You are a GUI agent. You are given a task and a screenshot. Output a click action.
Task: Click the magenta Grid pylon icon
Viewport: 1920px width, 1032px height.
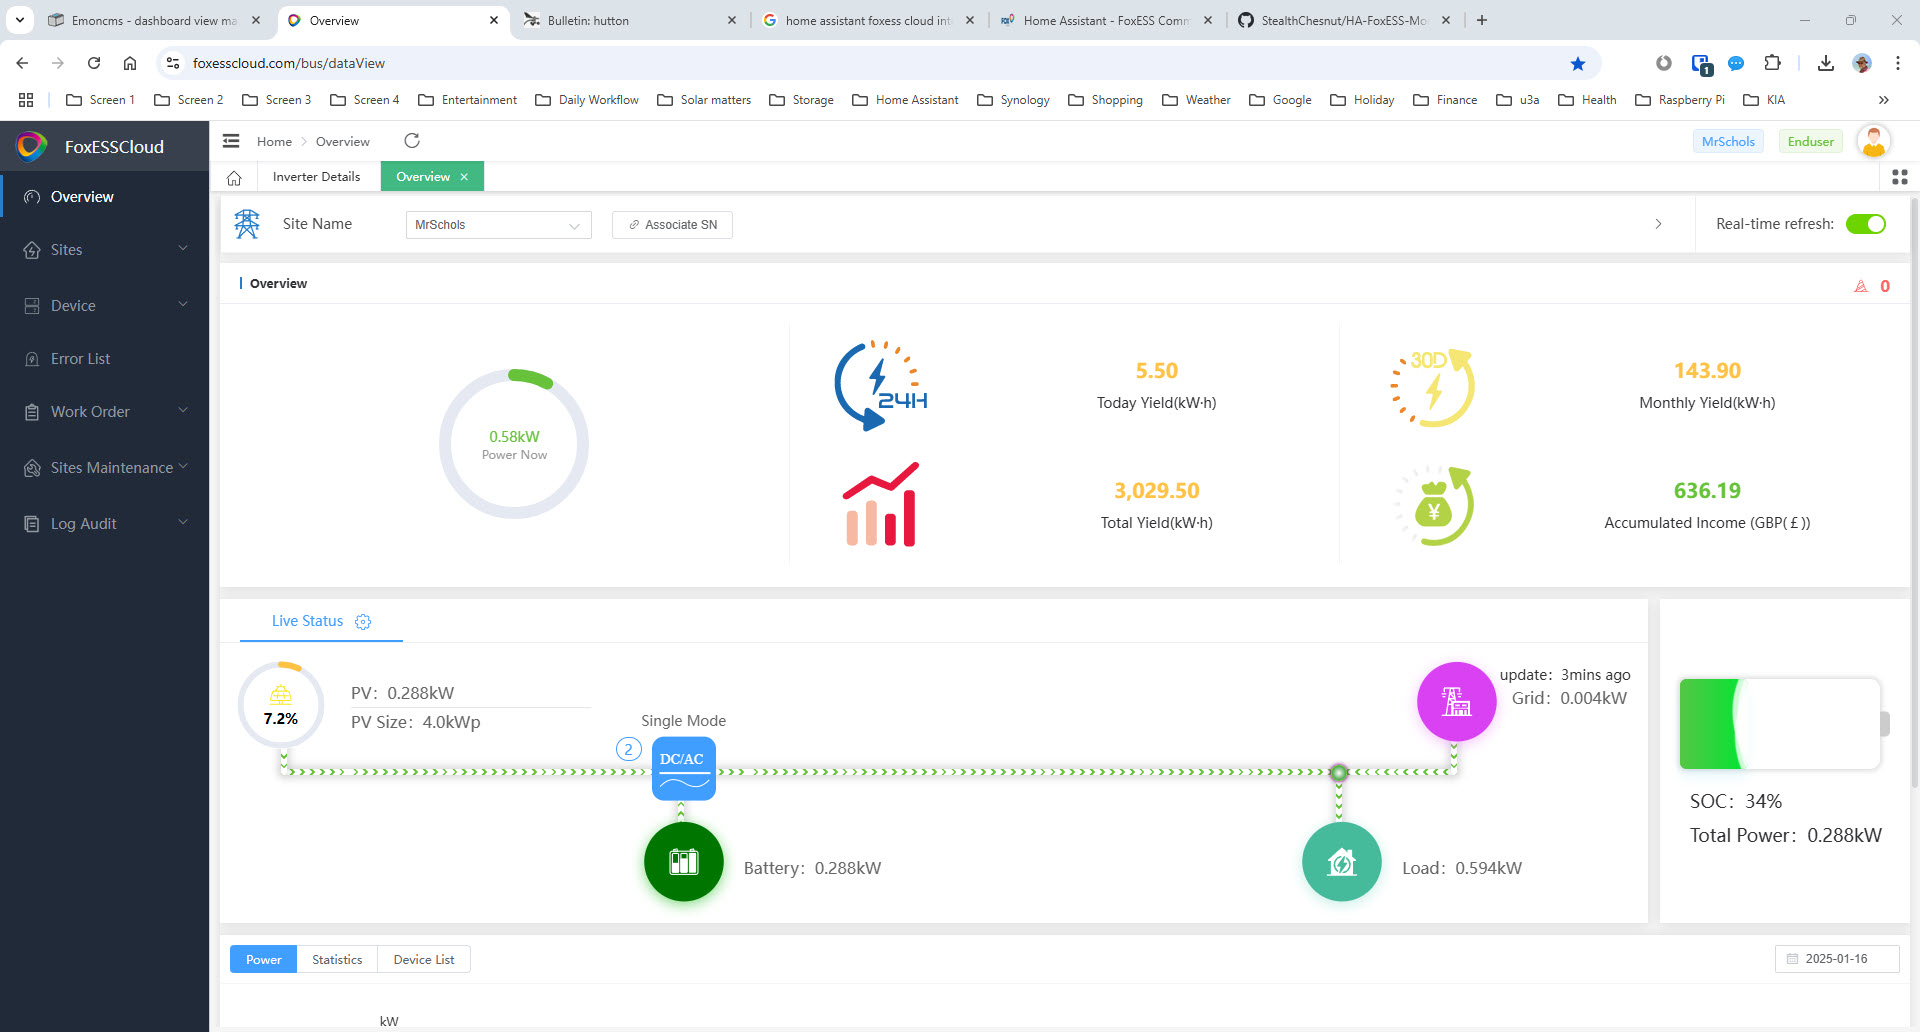(x=1456, y=702)
